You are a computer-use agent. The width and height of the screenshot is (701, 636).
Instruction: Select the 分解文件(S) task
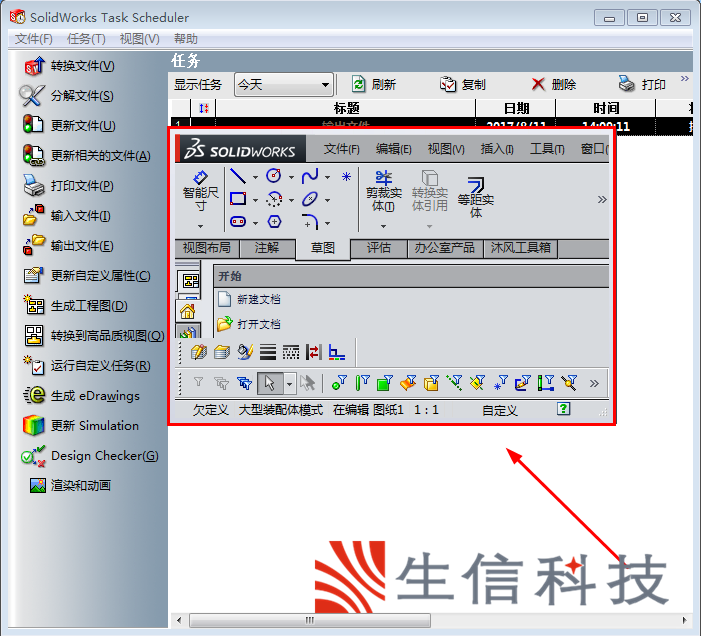click(x=67, y=96)
